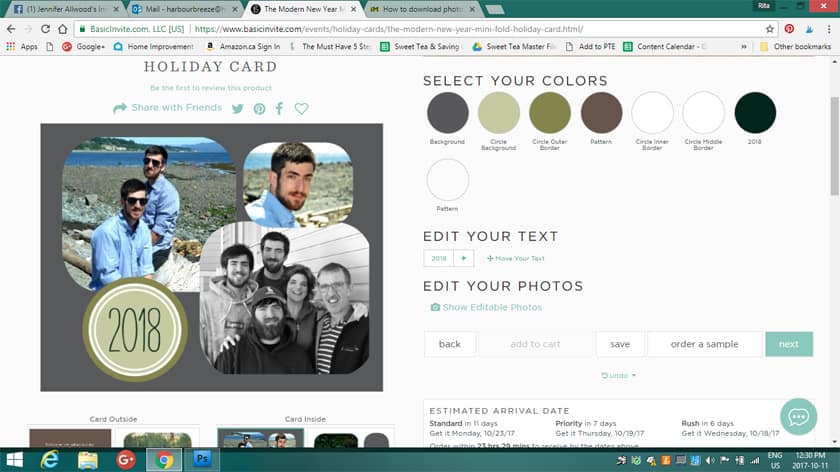Open the Apps bookmarks shortcut
This screenshot has height=472, width=840.
point(22,47)
